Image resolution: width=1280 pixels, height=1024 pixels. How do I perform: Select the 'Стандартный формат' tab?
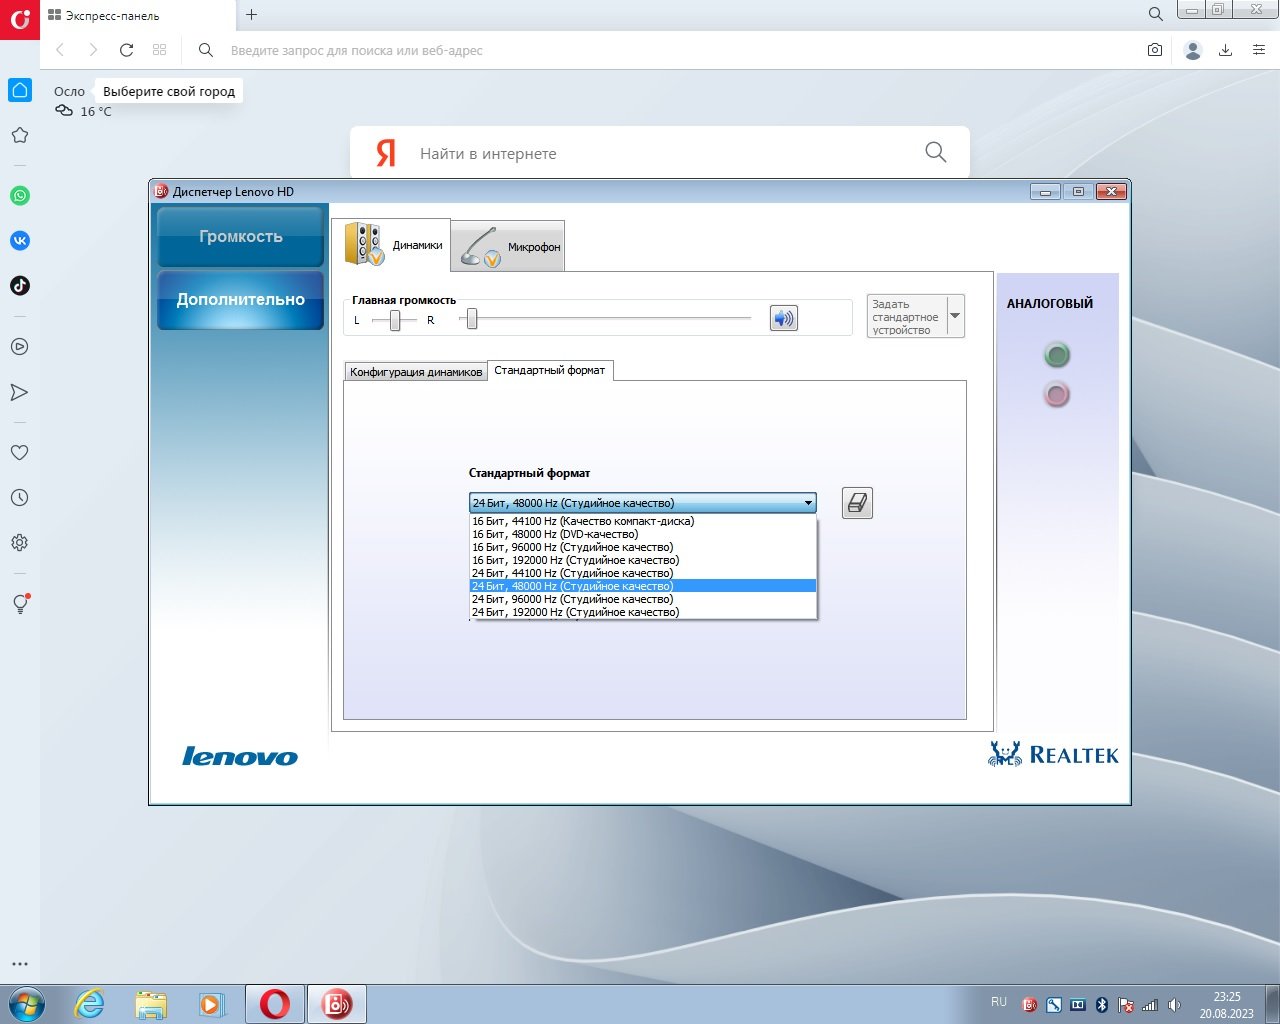click(550, 370)
